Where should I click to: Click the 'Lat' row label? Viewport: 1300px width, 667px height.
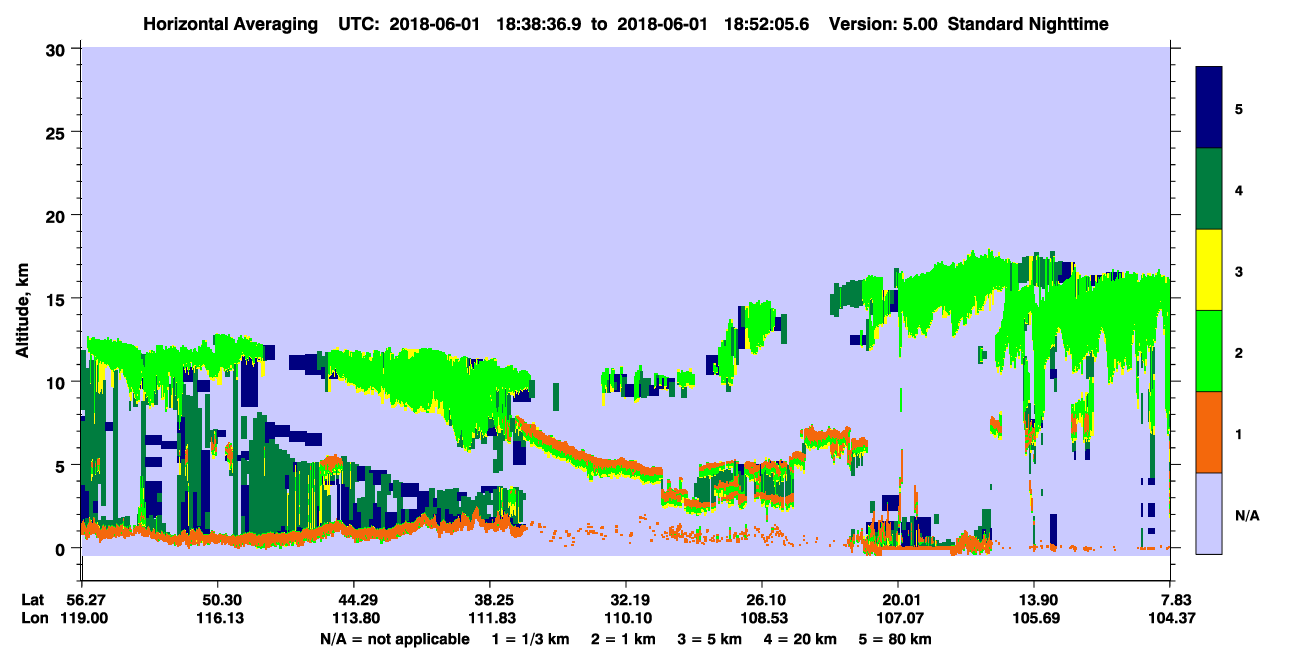click(33, 600)
